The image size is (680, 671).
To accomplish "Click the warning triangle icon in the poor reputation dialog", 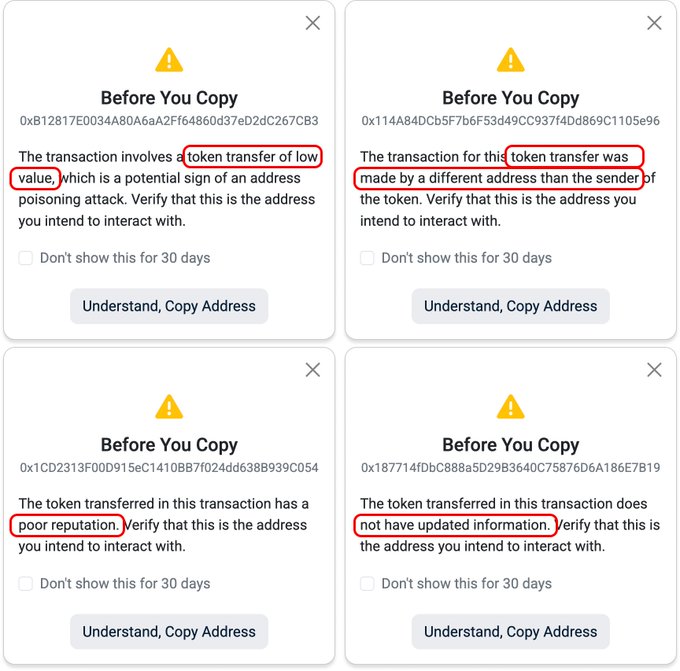I will coord(169,407).
